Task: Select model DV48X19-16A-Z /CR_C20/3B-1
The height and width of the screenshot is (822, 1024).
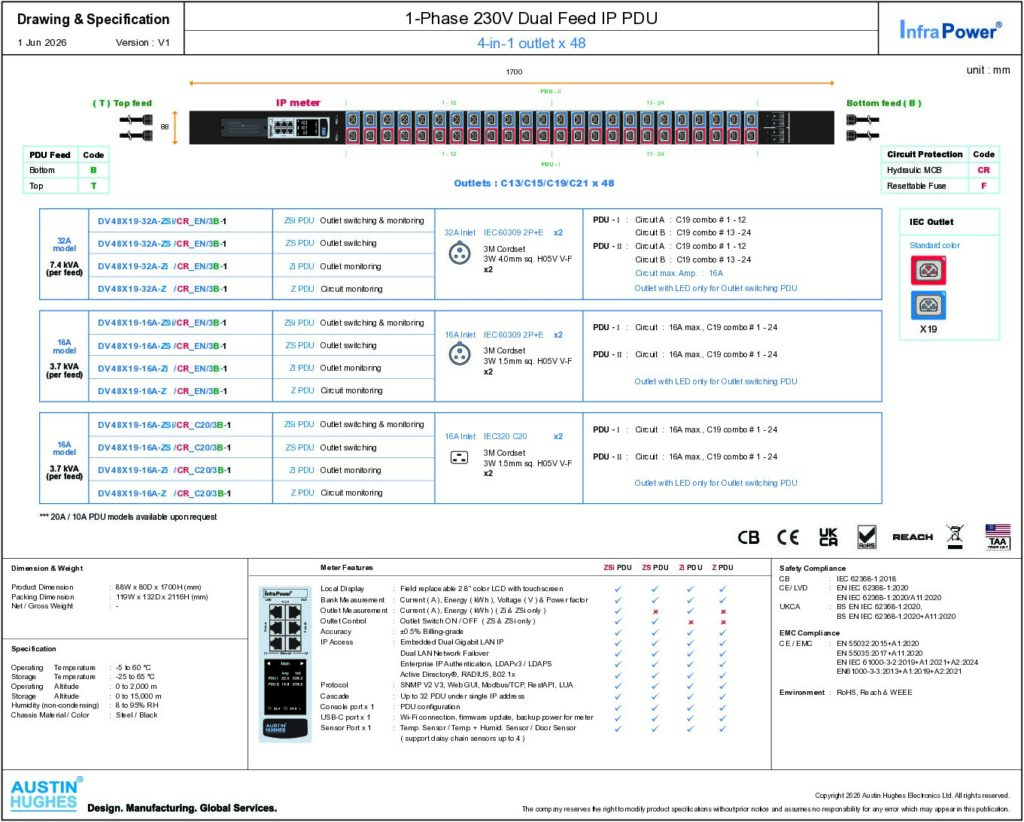Action: point(164,494)
